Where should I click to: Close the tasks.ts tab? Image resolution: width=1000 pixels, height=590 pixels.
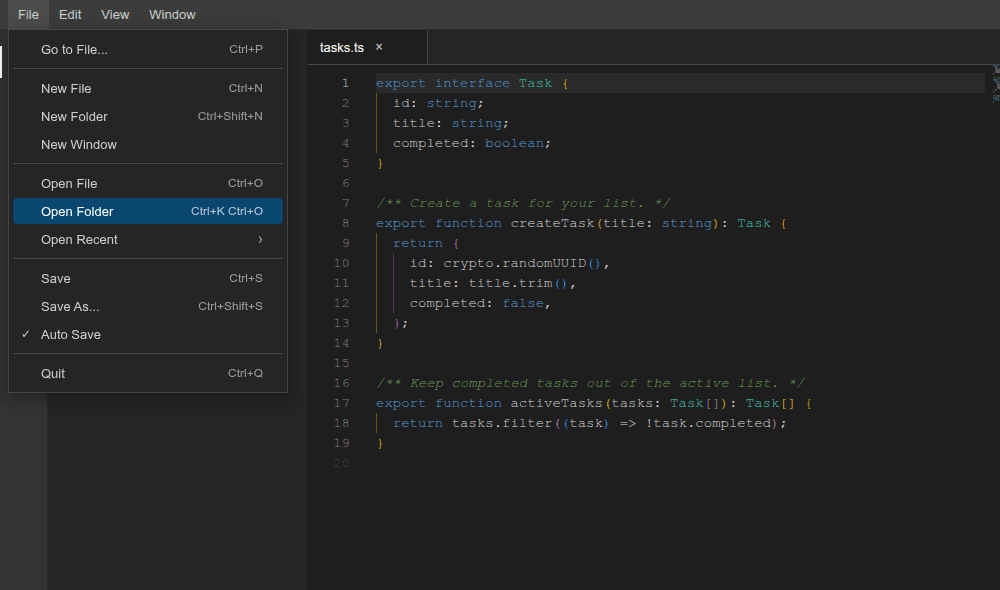click(379, 47)
